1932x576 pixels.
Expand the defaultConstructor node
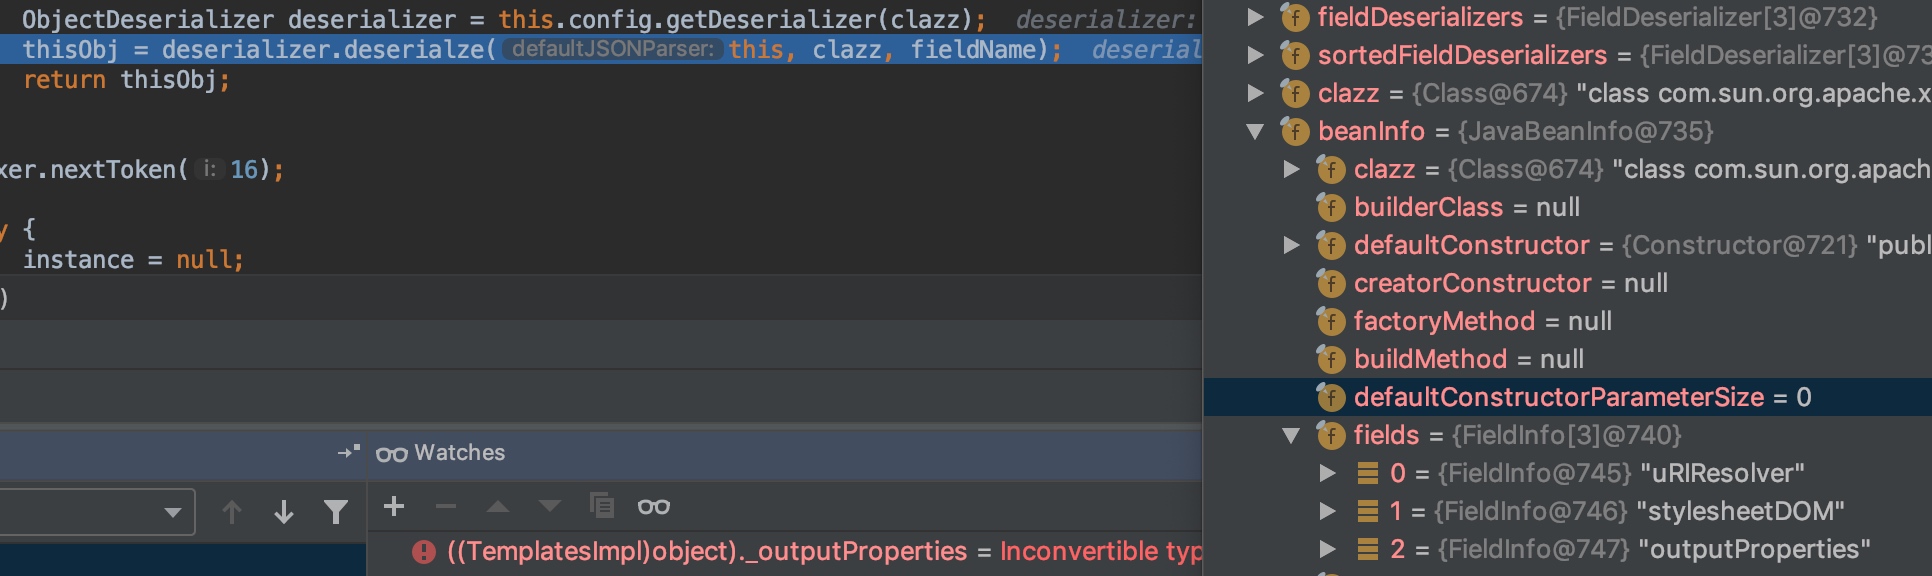[x=1292, y=245]
